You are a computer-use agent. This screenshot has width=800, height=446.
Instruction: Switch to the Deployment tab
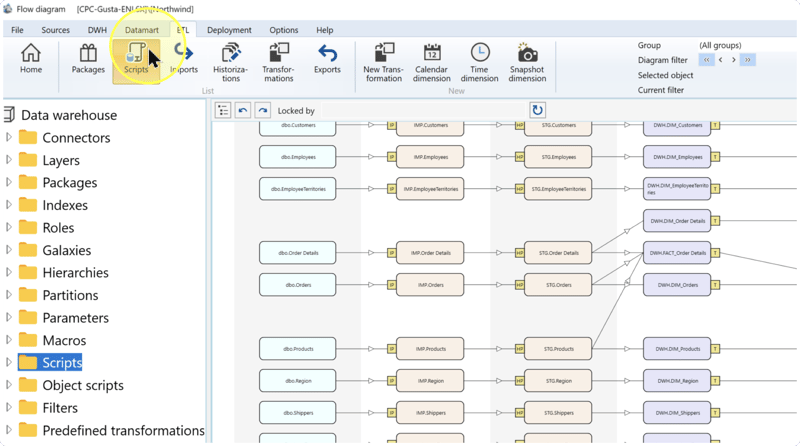(x=229, y=30)
